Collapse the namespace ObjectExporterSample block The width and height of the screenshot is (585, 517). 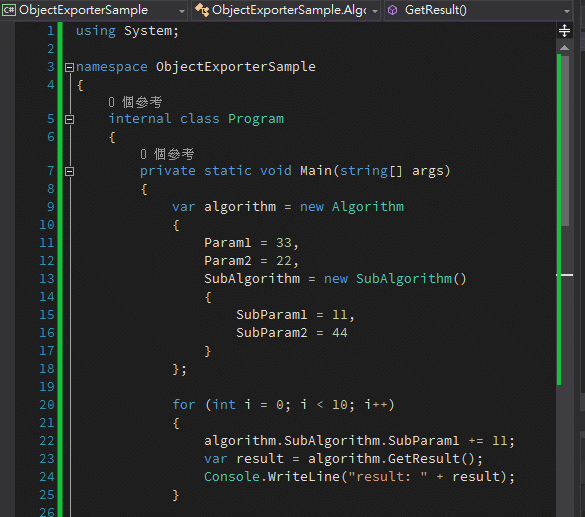tap(69, 68)
